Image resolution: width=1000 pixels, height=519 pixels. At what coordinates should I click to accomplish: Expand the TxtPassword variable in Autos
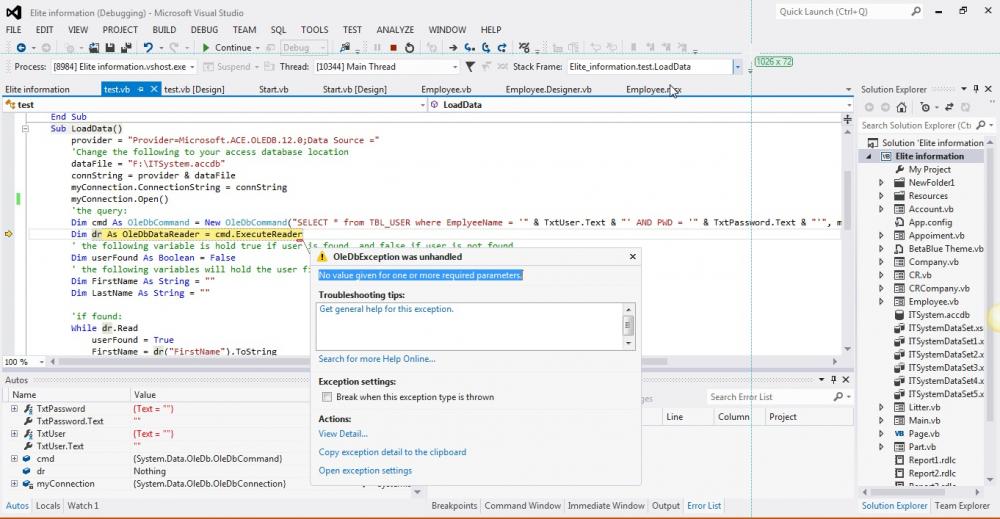[14, 409]
